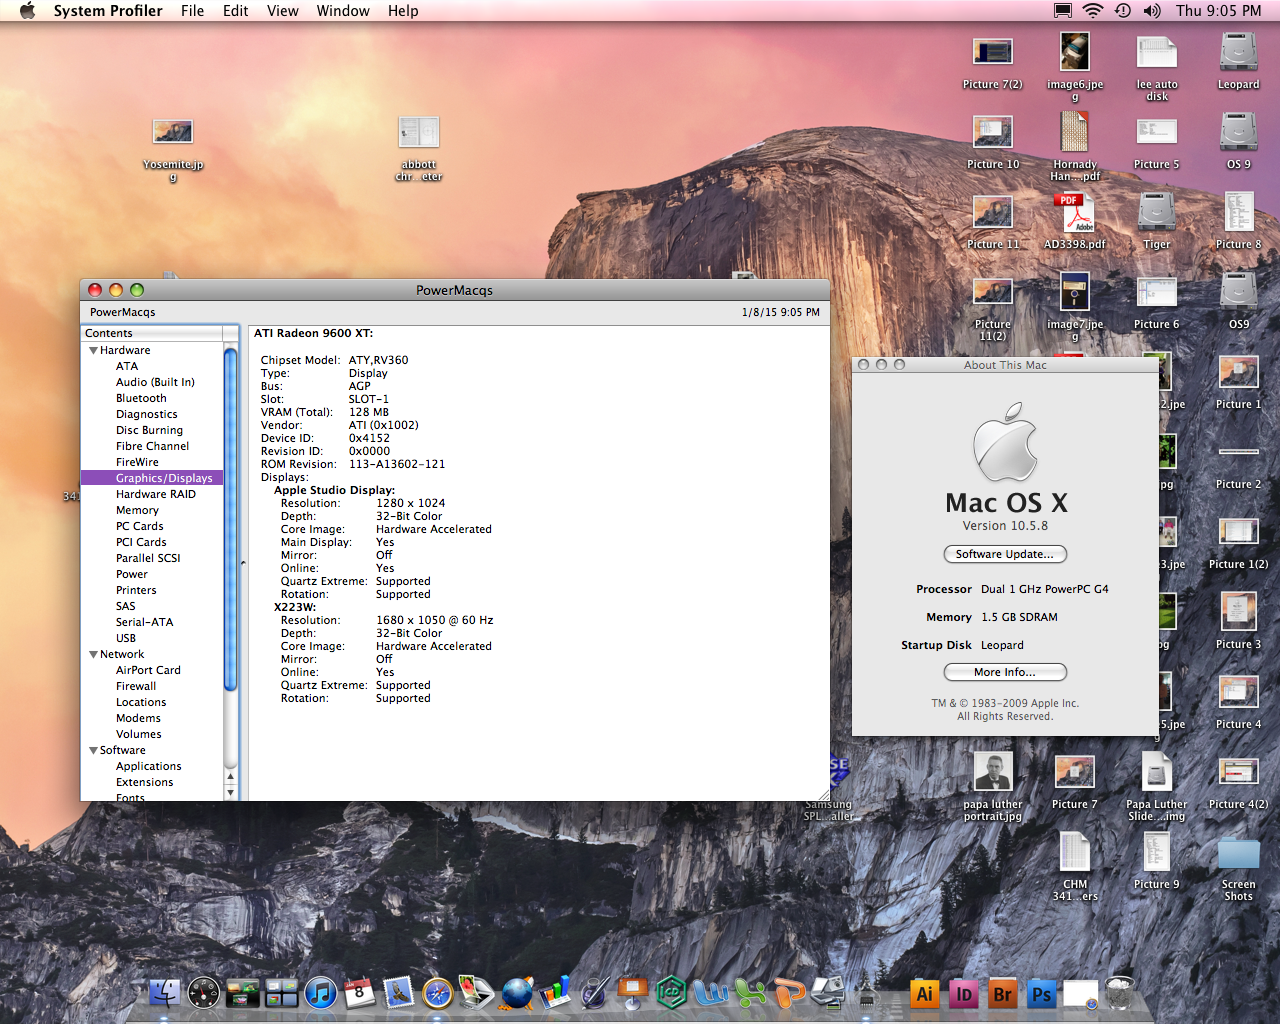
Task: Open AD3398.pdf on the desktop
Action: (x=1074, y=214)
